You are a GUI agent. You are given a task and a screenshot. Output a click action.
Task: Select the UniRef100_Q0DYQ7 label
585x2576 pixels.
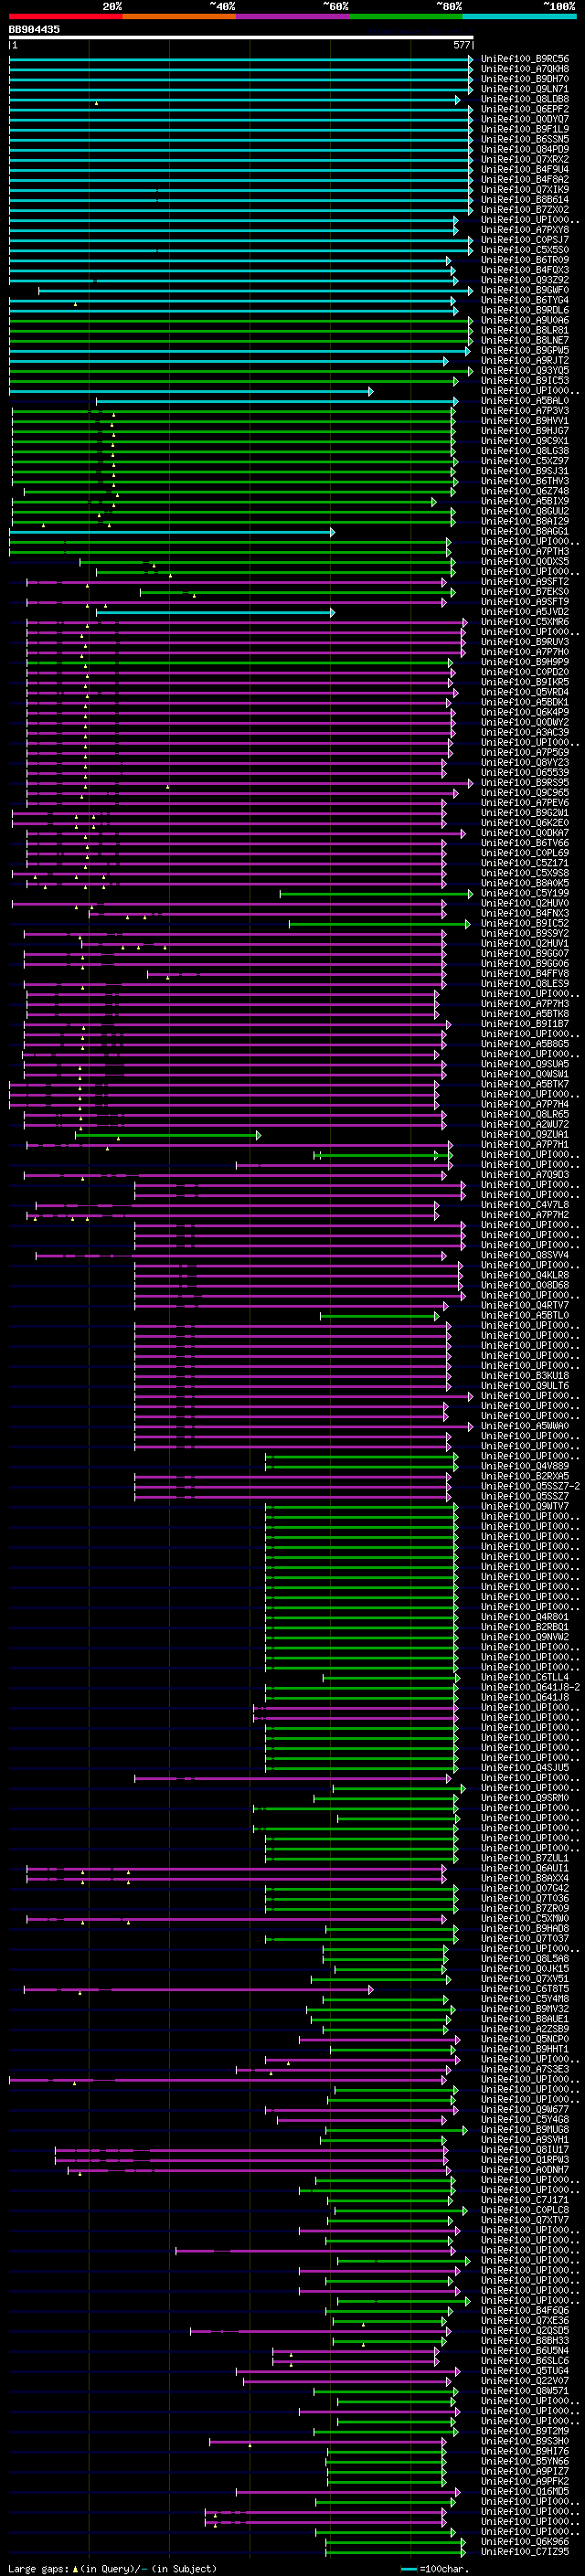coord(525,119)
